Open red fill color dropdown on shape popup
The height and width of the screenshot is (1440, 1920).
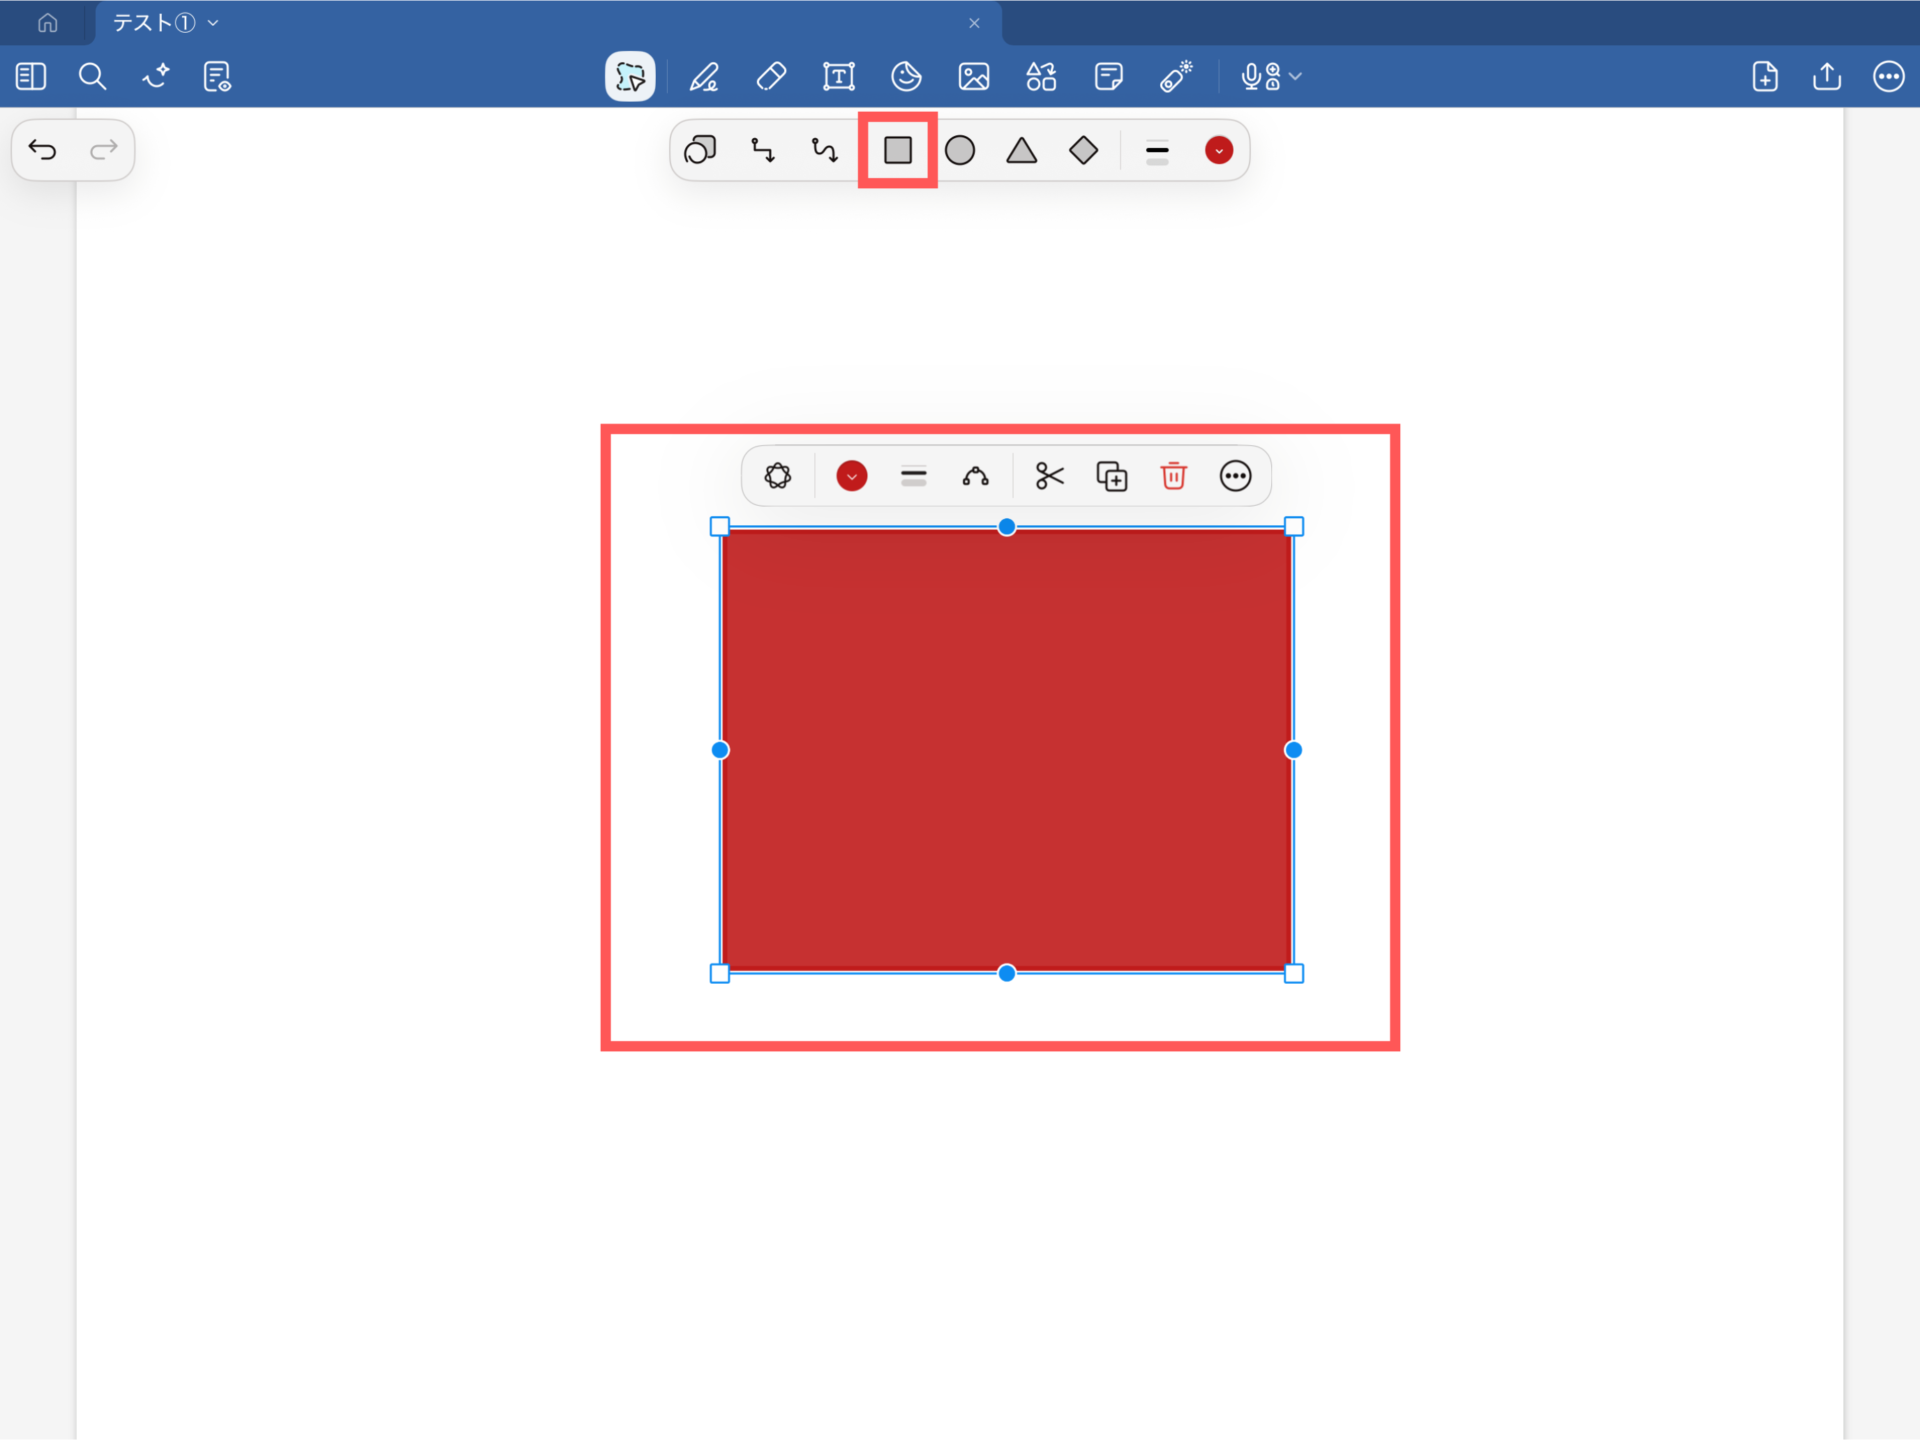pyautogui.click(x=852, y=476)
